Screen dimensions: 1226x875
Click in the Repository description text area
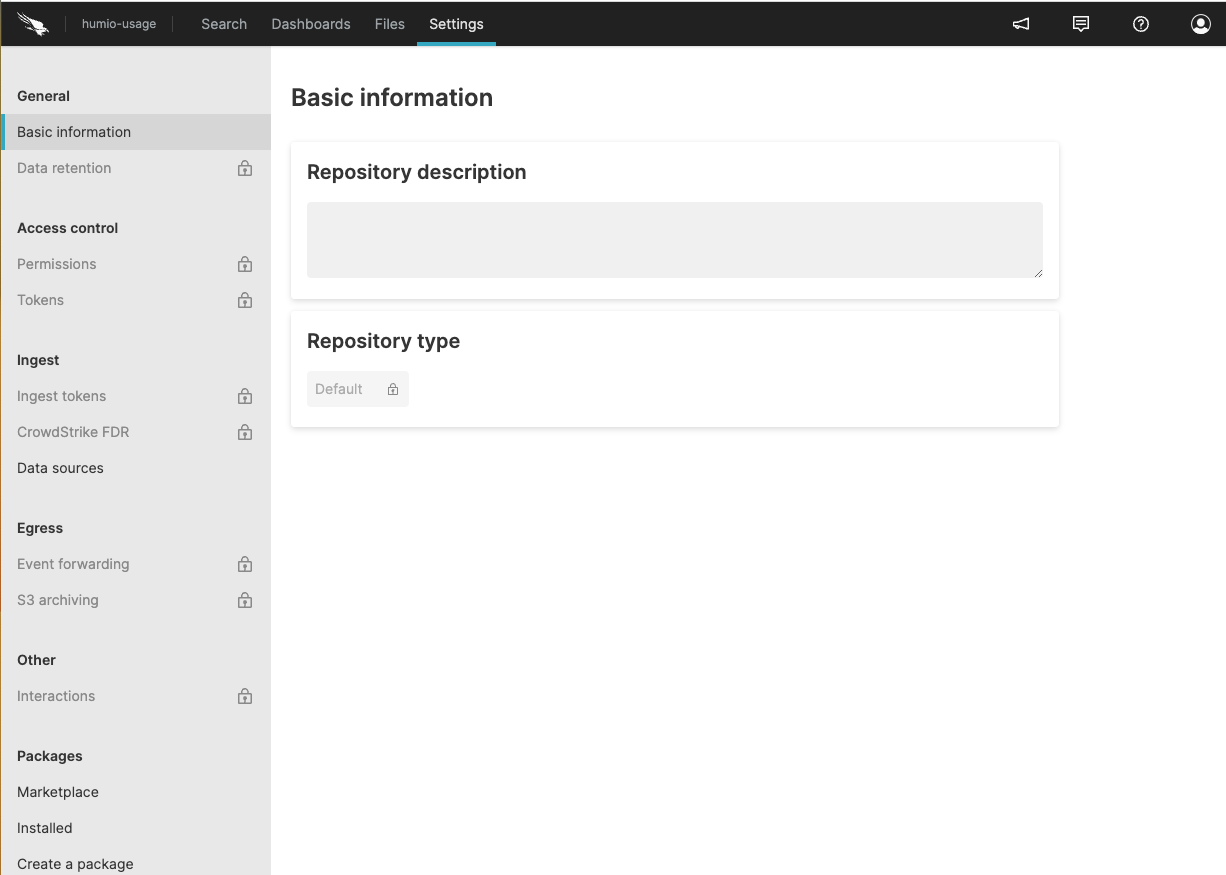pos(674,240)
